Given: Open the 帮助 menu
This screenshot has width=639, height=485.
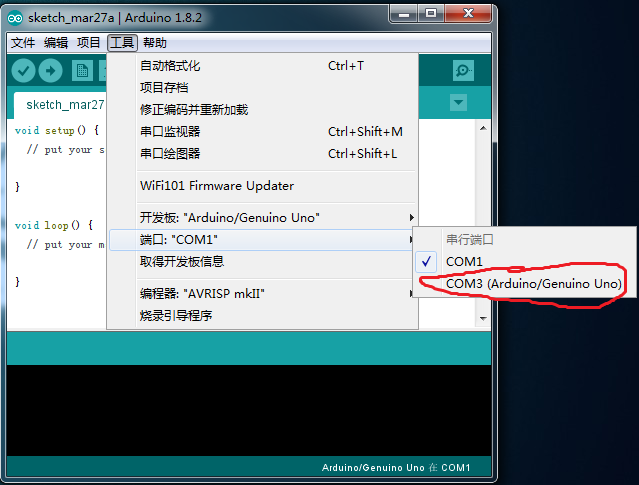Looking at the screenshot, I should 155,43.
